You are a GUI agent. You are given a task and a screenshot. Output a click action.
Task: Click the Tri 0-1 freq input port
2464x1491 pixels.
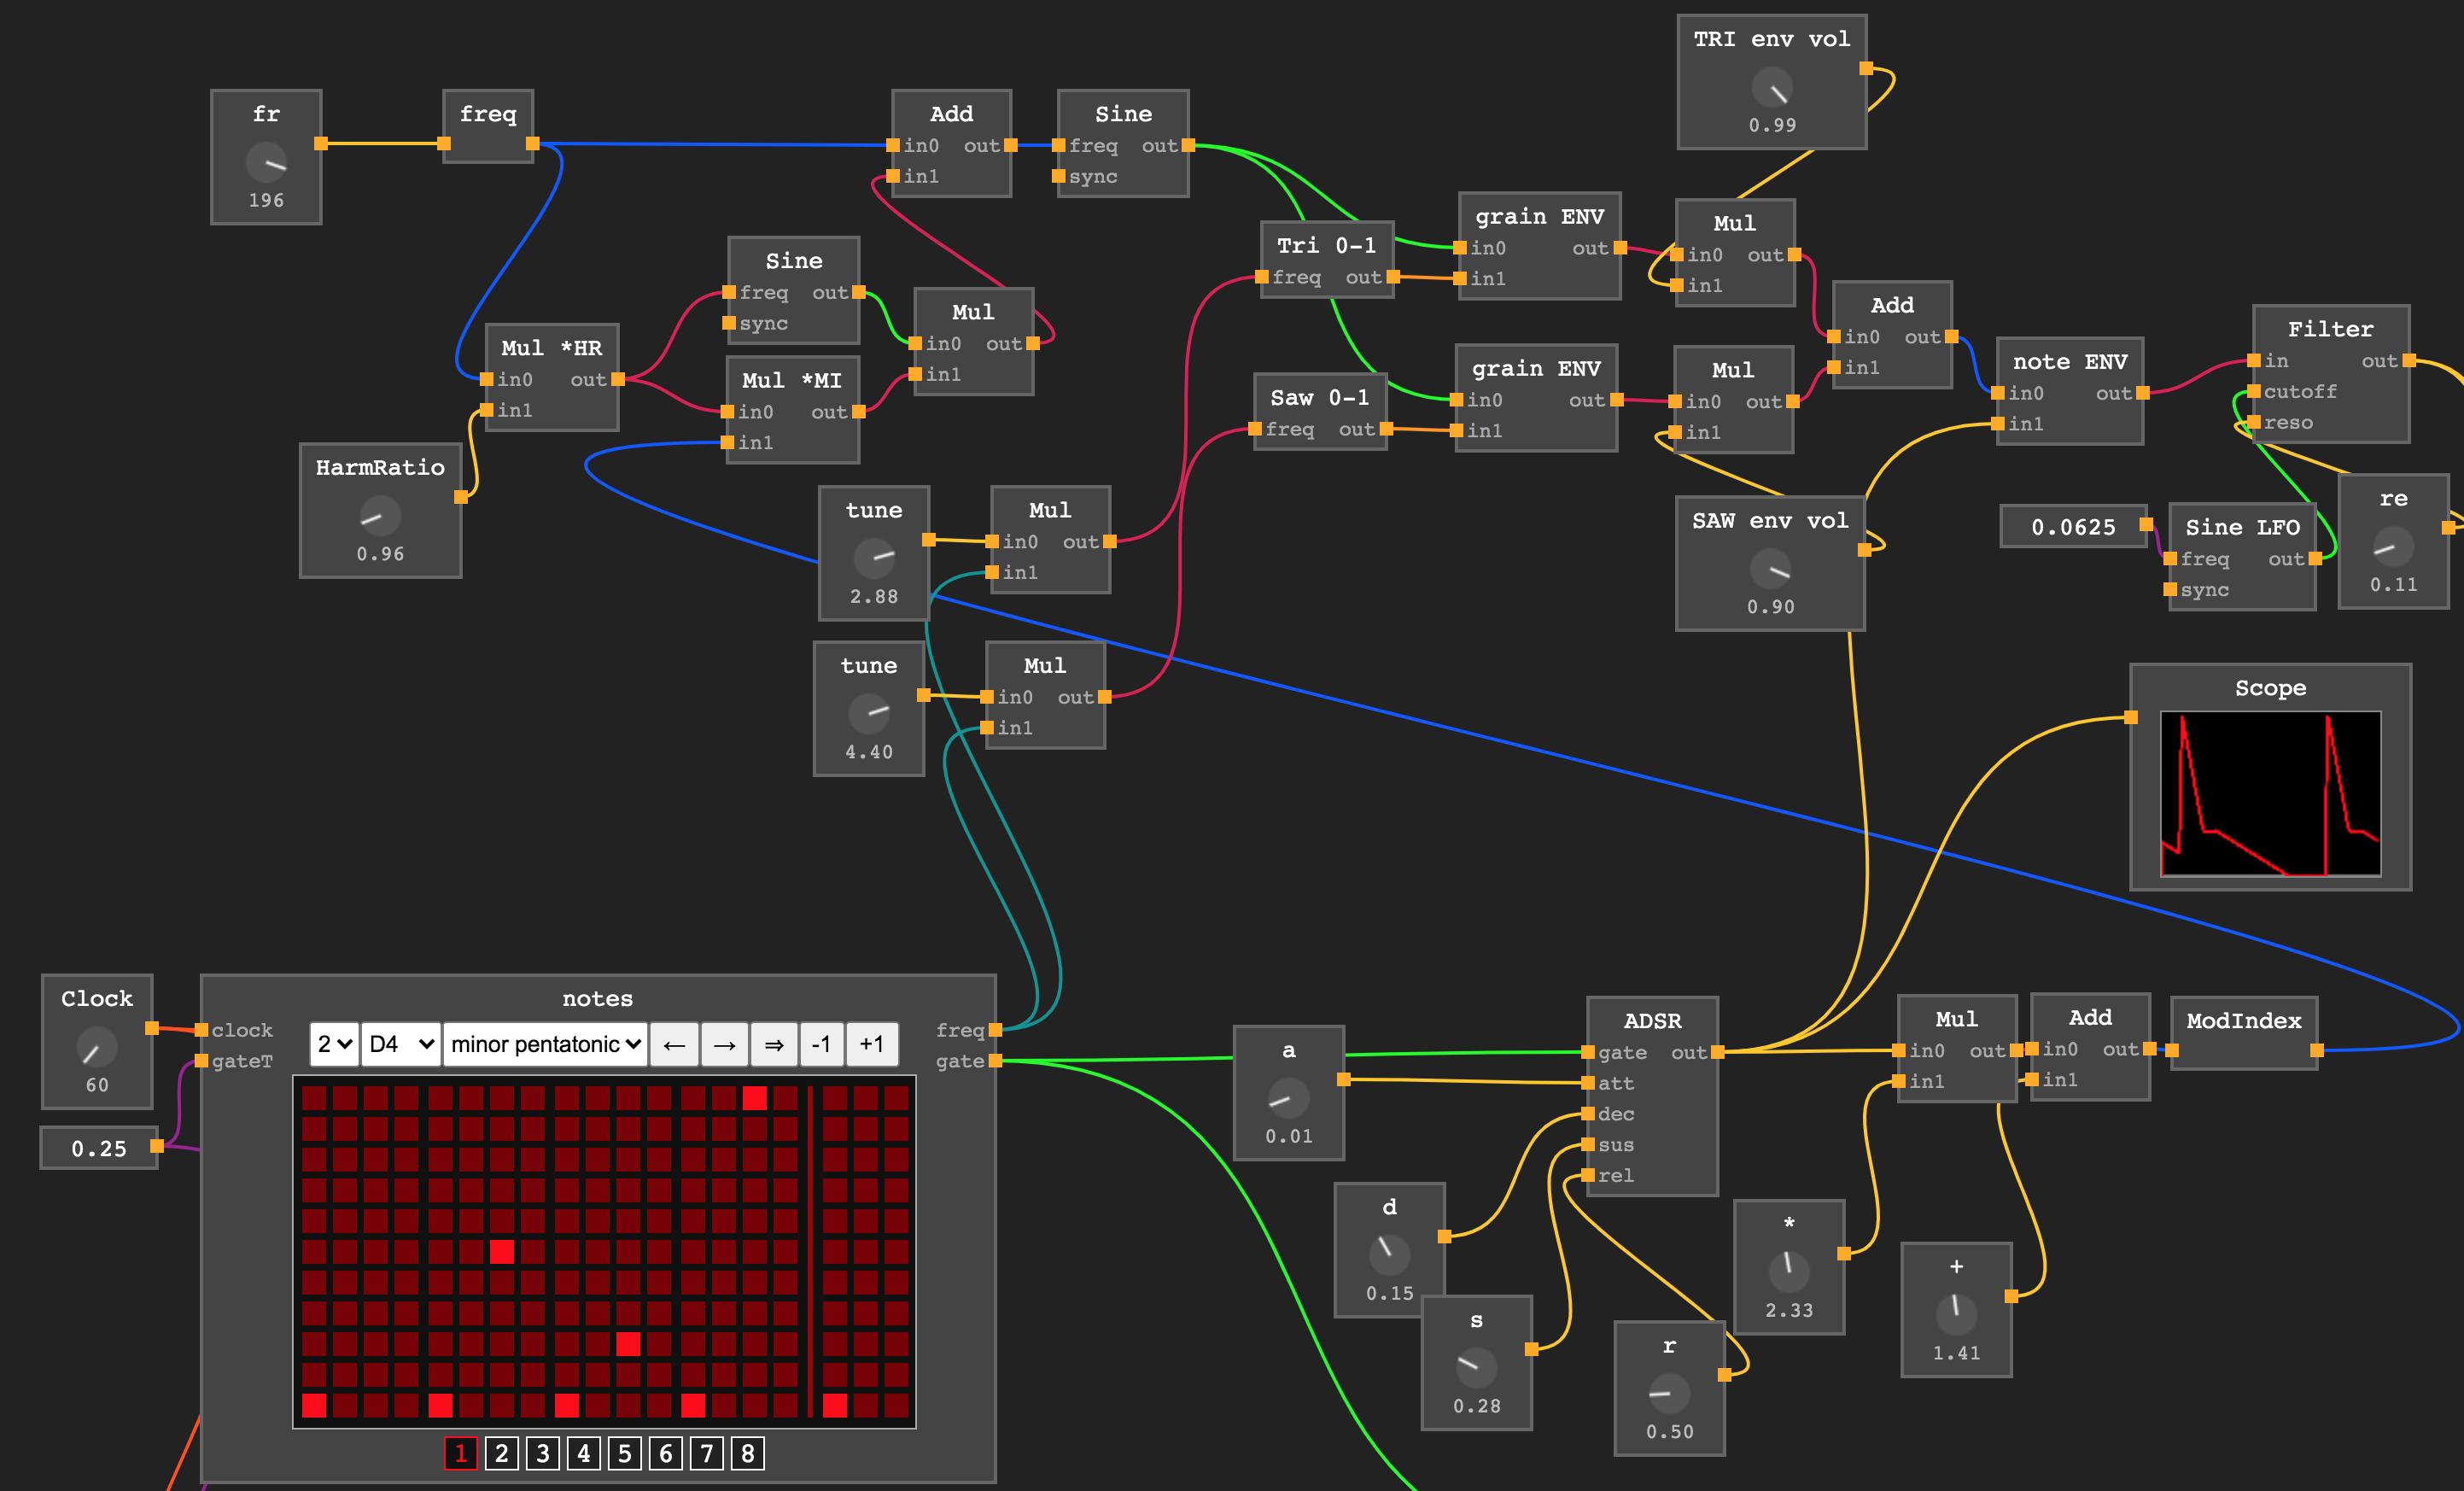point(1262,277)
